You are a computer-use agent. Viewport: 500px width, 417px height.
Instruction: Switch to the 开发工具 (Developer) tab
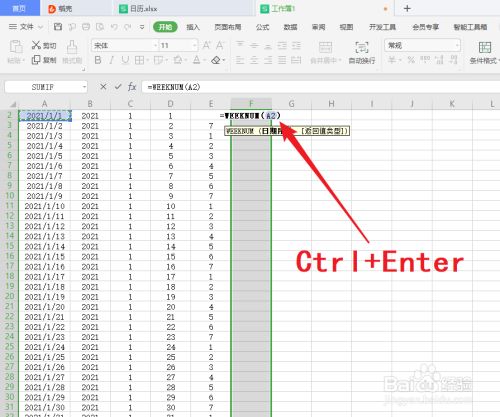point(382,27)
